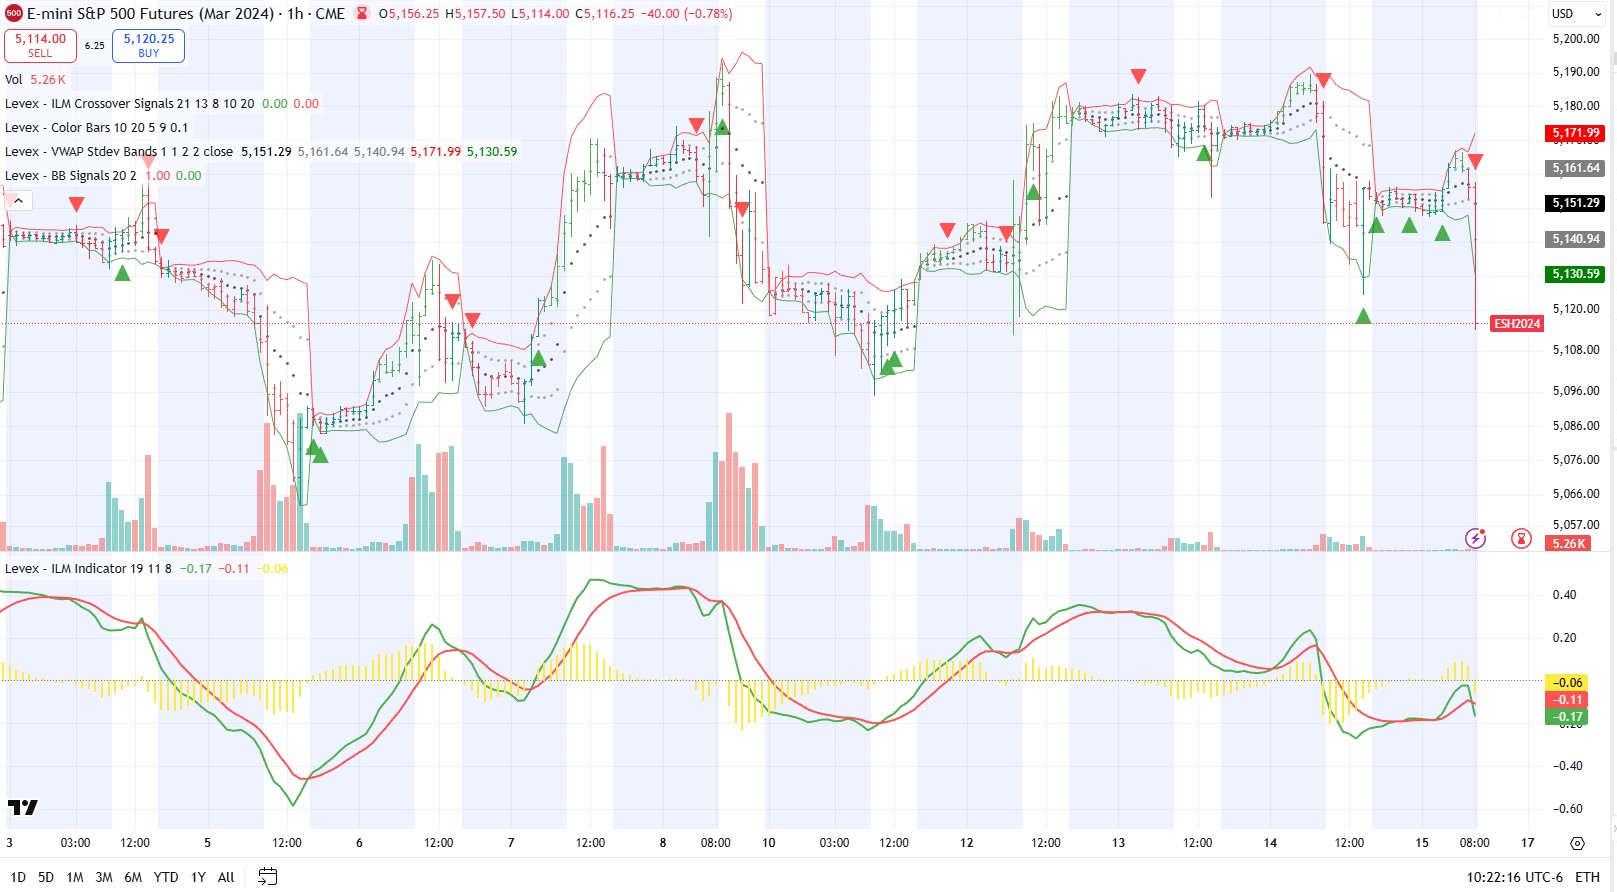Collapse the indicator legend with chevron
This screenshot has width=1617, height=892.
(18, 200)
